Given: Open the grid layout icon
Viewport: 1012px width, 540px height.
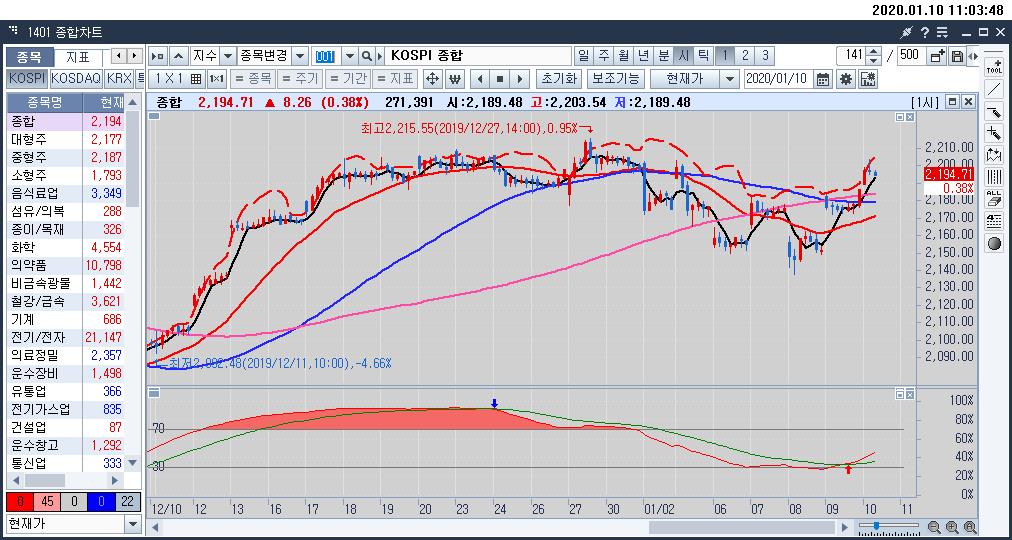Looking at the screenshot, I should 196,79.
